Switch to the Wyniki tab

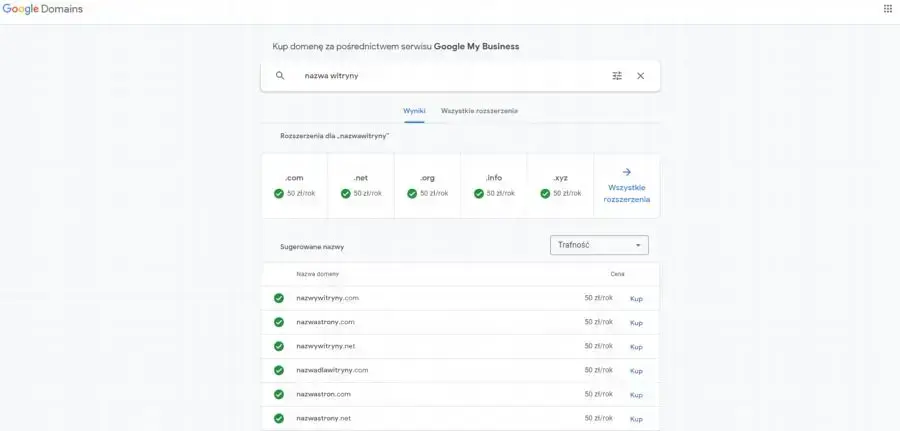414,111
